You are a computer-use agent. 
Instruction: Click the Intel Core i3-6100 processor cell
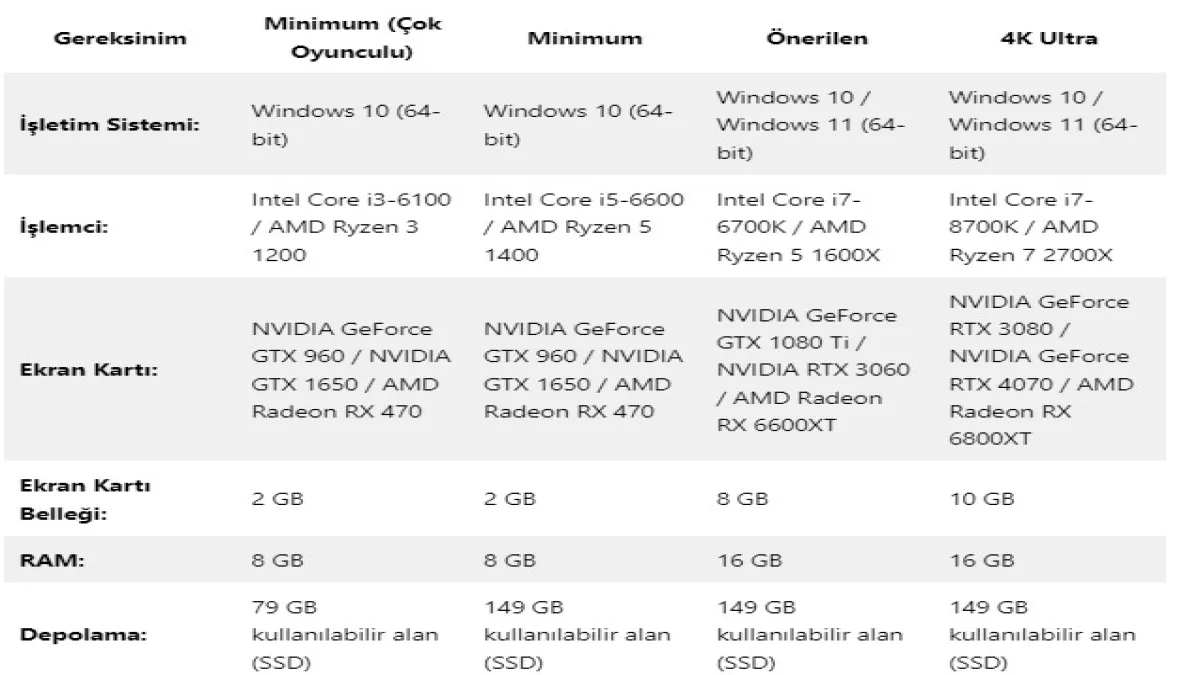[x=351, y=227]
